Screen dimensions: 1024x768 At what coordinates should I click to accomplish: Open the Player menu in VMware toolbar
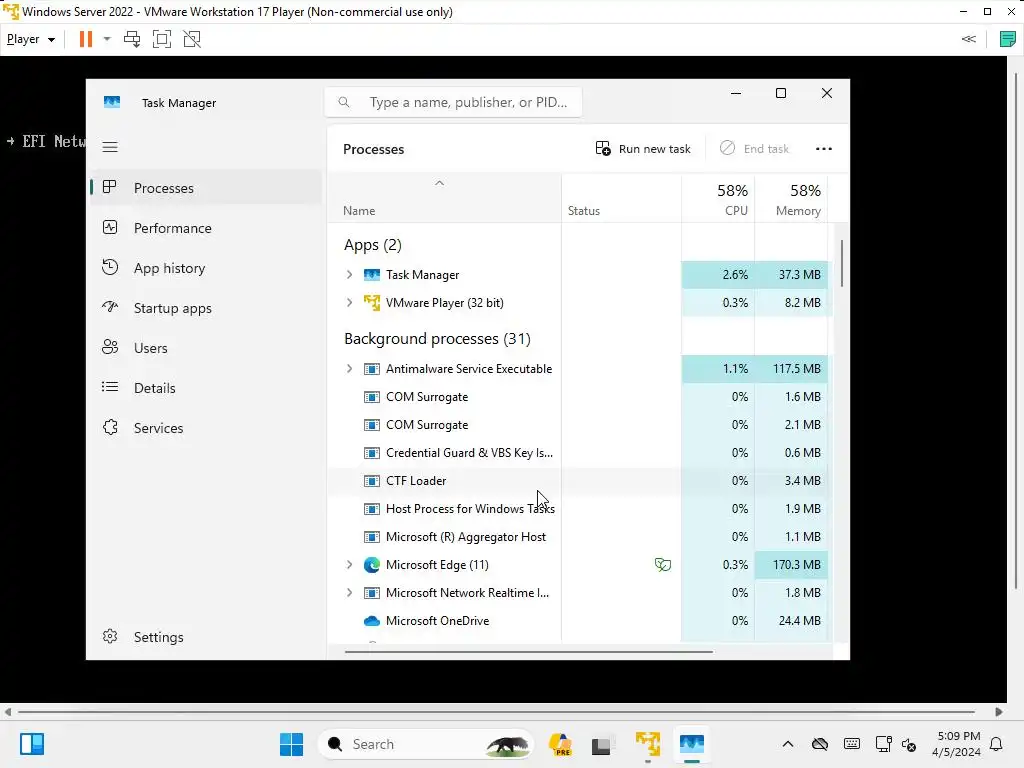tap(30, 39)
